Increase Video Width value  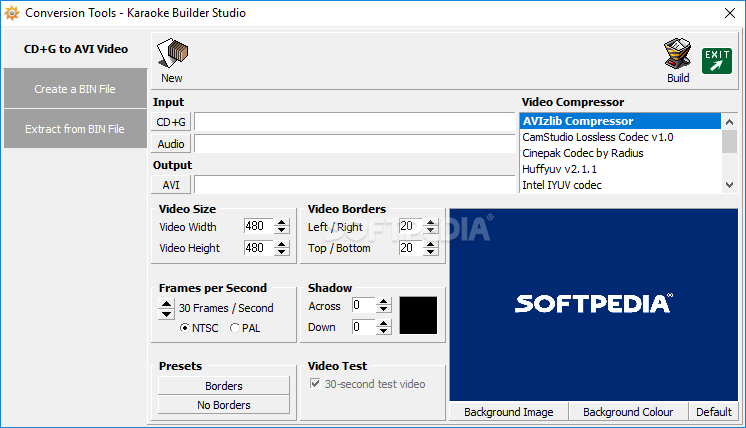click(282, 222)
